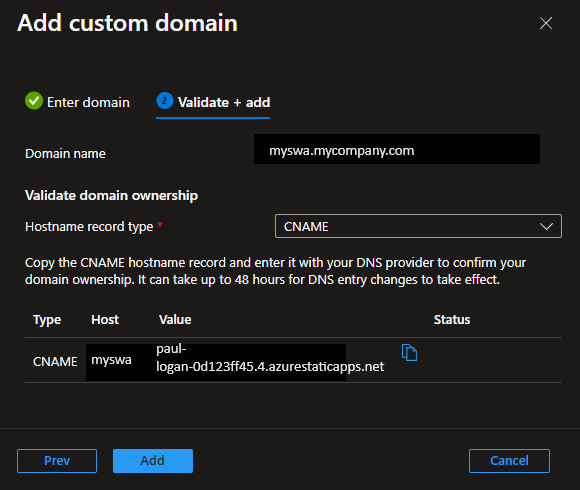
Task: Click the green Enter domain checkmark icon
Action: point(34,101)
